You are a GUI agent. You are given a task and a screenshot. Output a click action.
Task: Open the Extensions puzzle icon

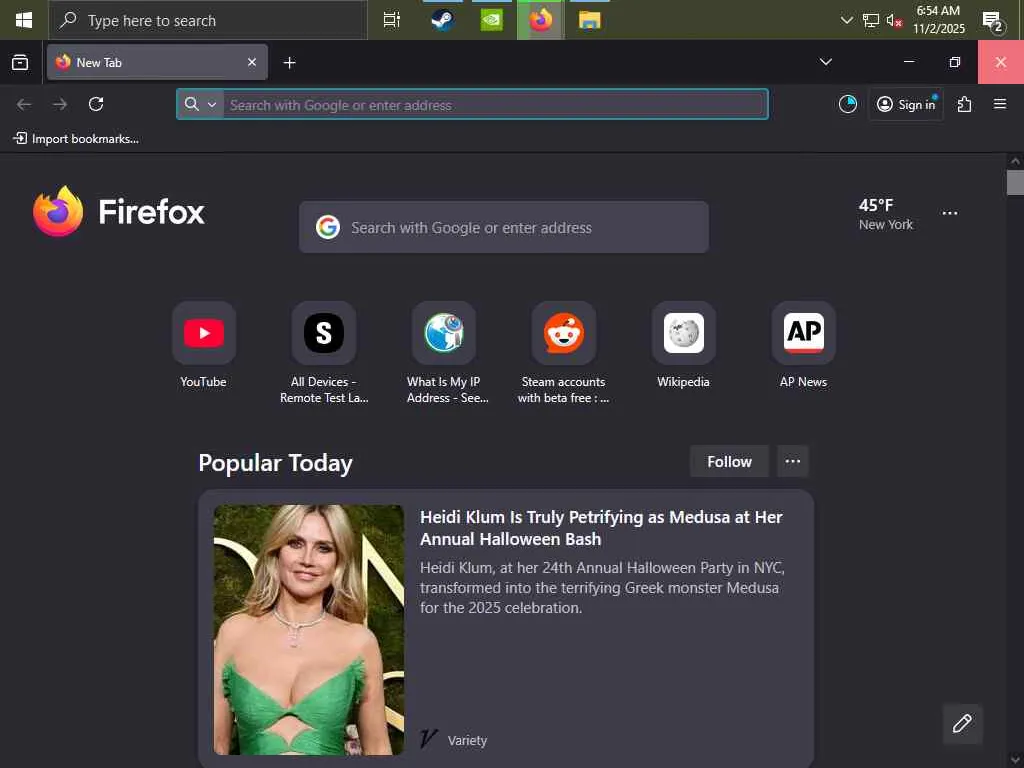[964, 104]
